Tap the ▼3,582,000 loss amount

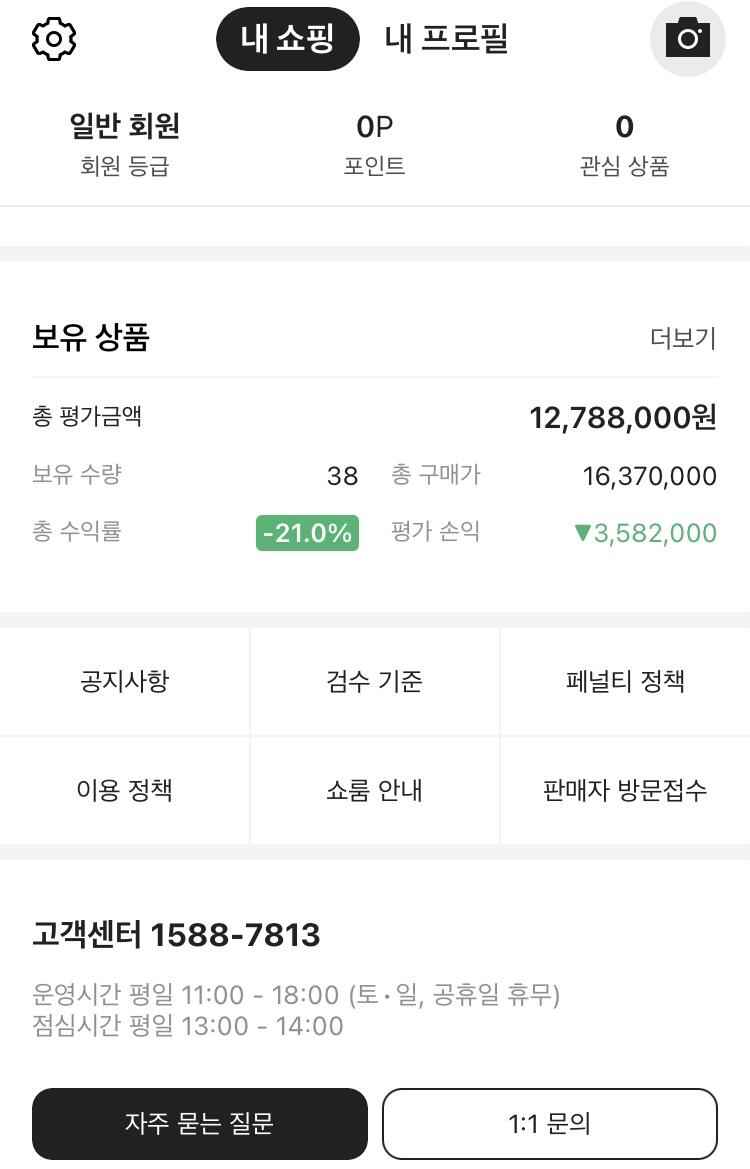(x=645, y=533)
